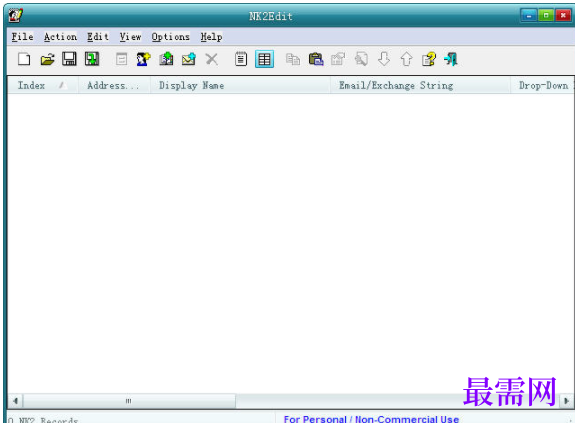
Task: Toggle the table grid view icon
Action: click(264, 59)
